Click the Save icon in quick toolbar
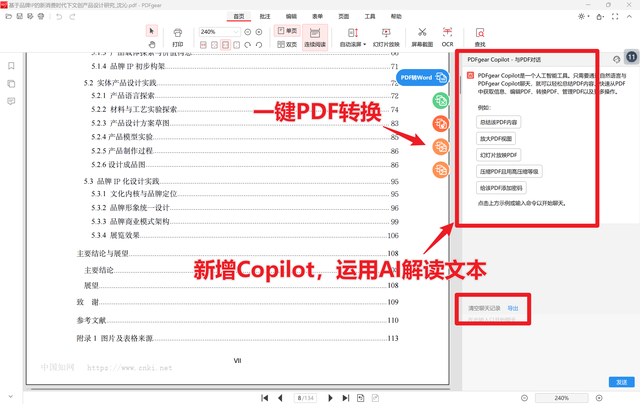Screen dimensions: 640x404 [x=20, y=16]
